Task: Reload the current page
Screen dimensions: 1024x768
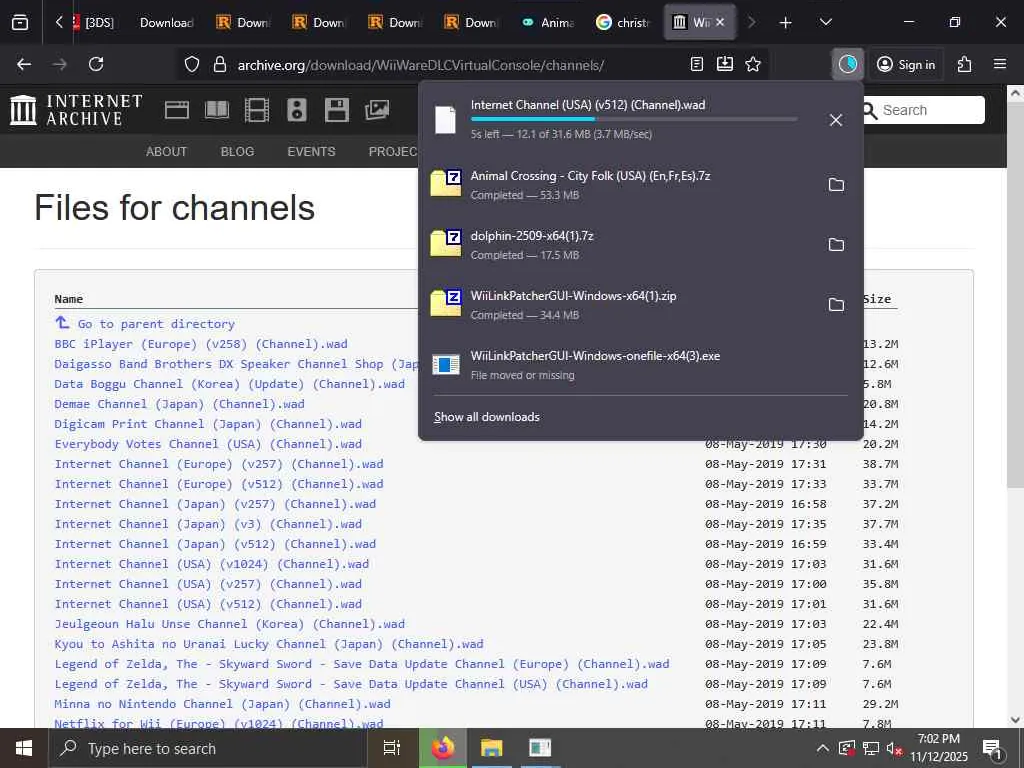Action: (x=96, y=64)
